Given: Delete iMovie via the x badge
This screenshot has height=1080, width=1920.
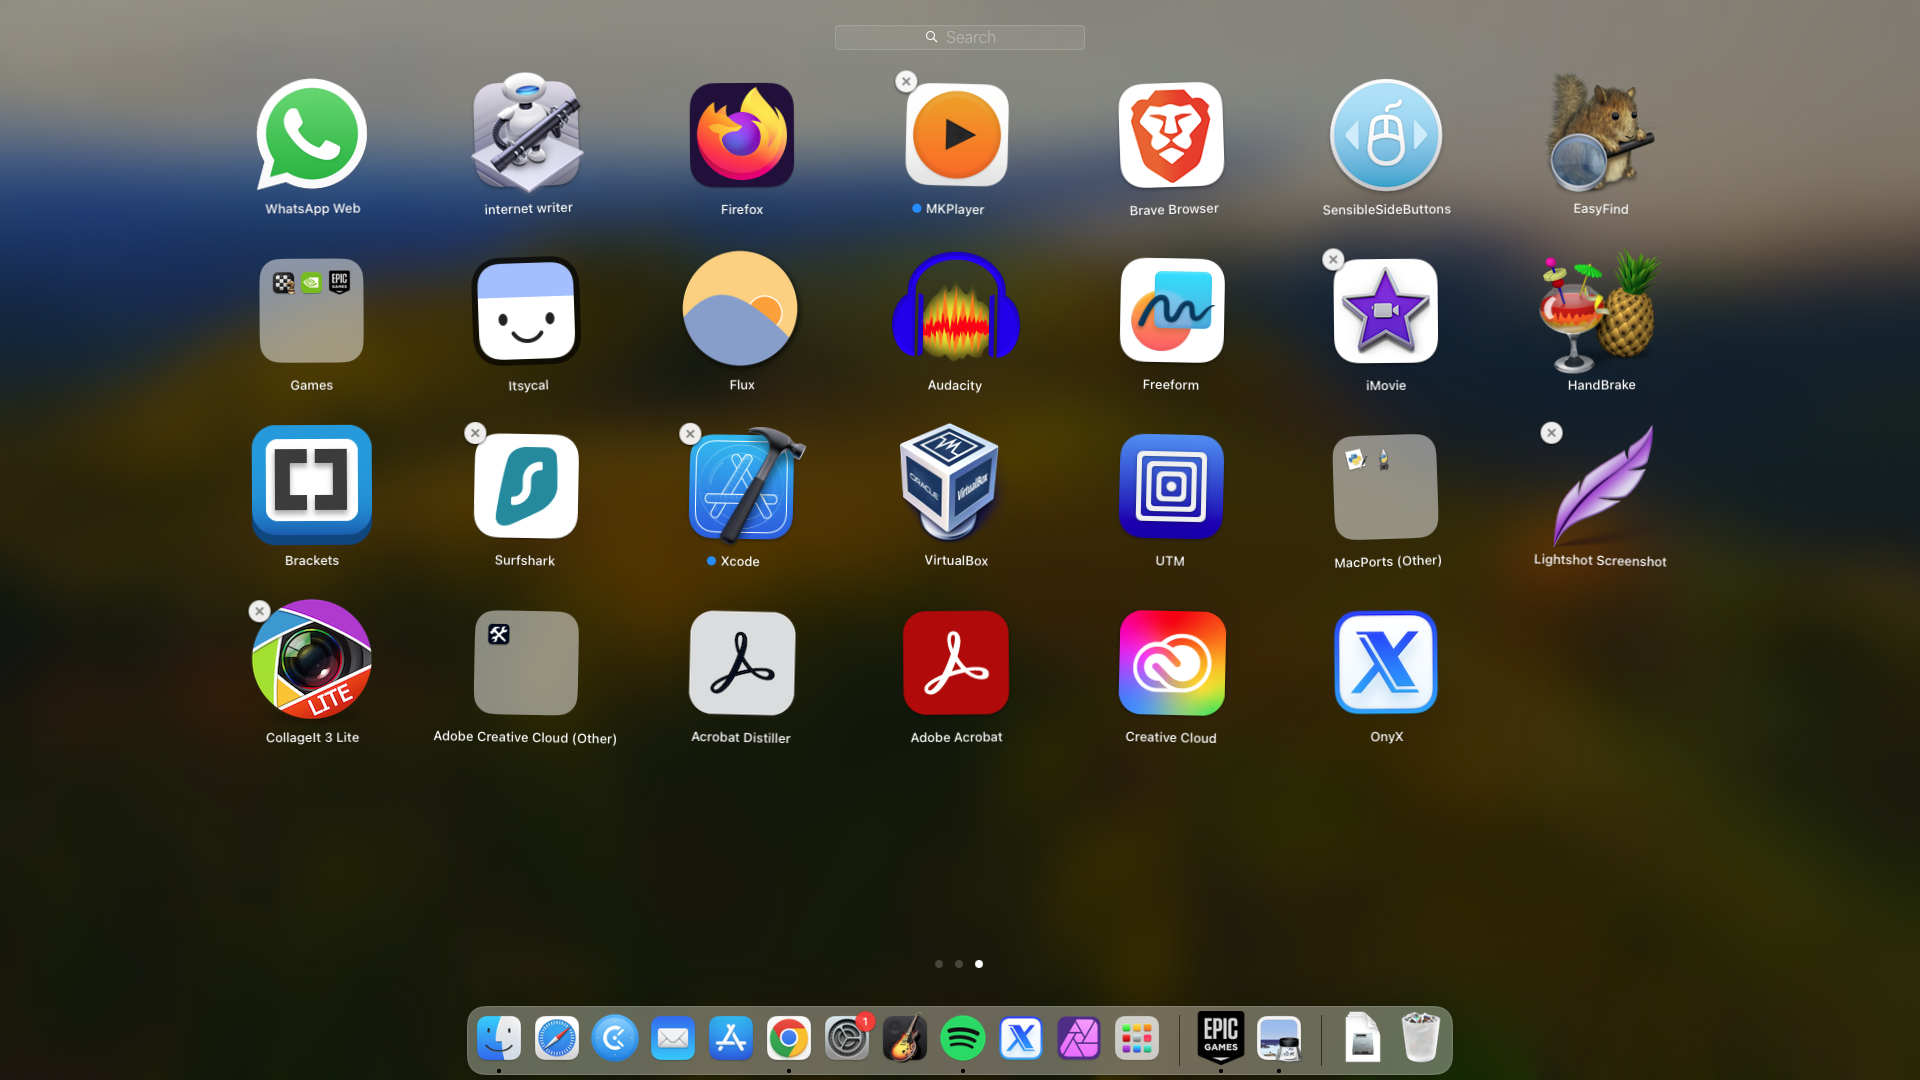Looking at the screenshot, I should 1333,259.
